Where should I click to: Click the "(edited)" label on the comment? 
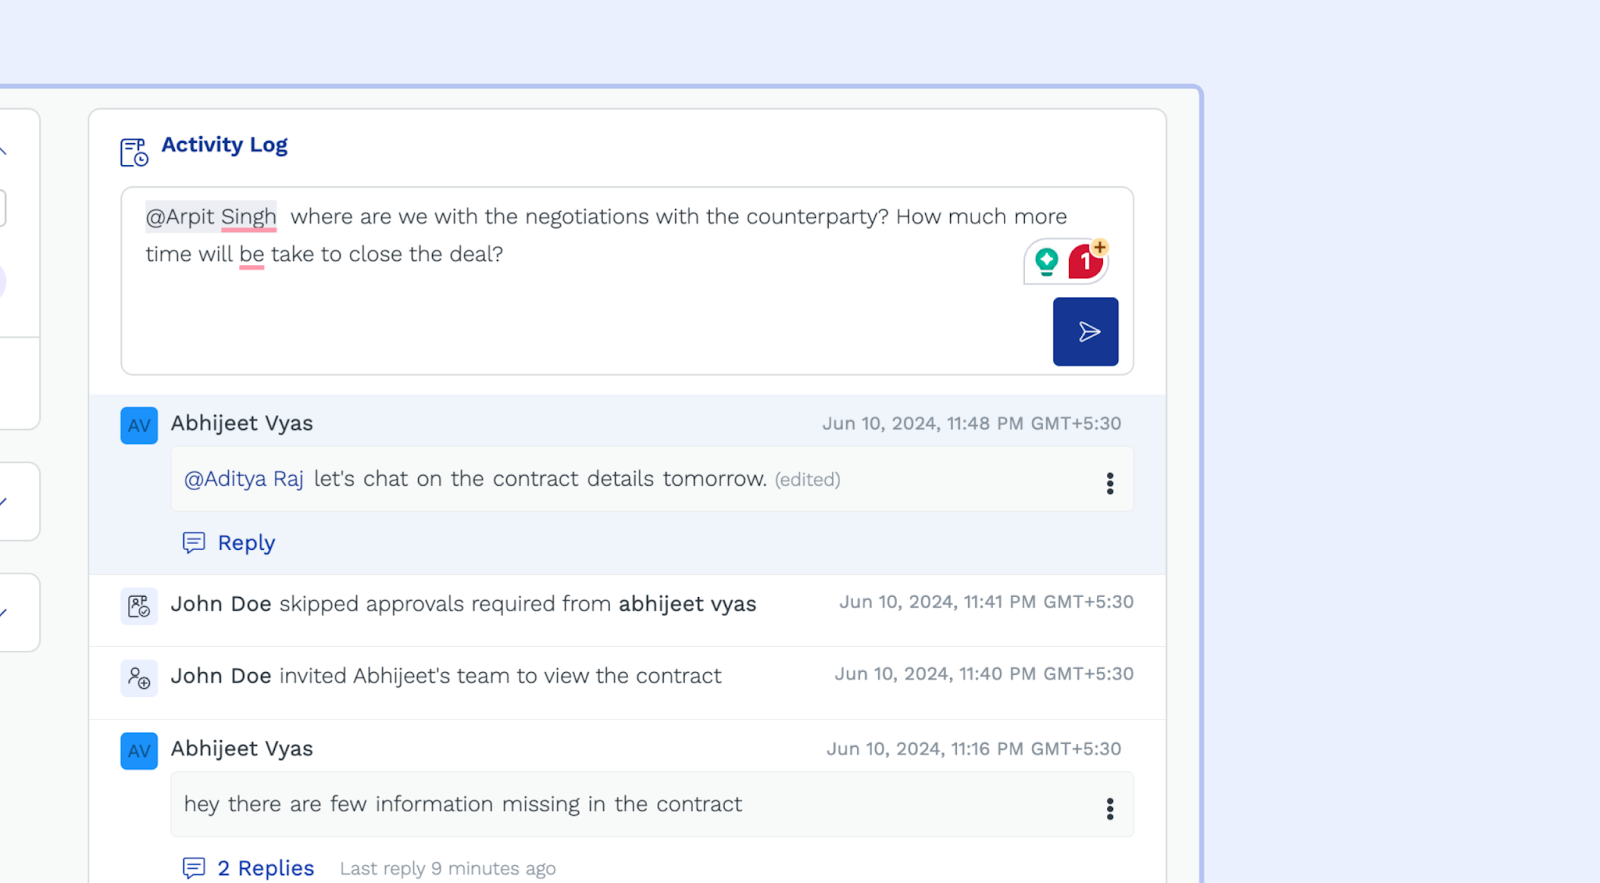pos(807,480)
